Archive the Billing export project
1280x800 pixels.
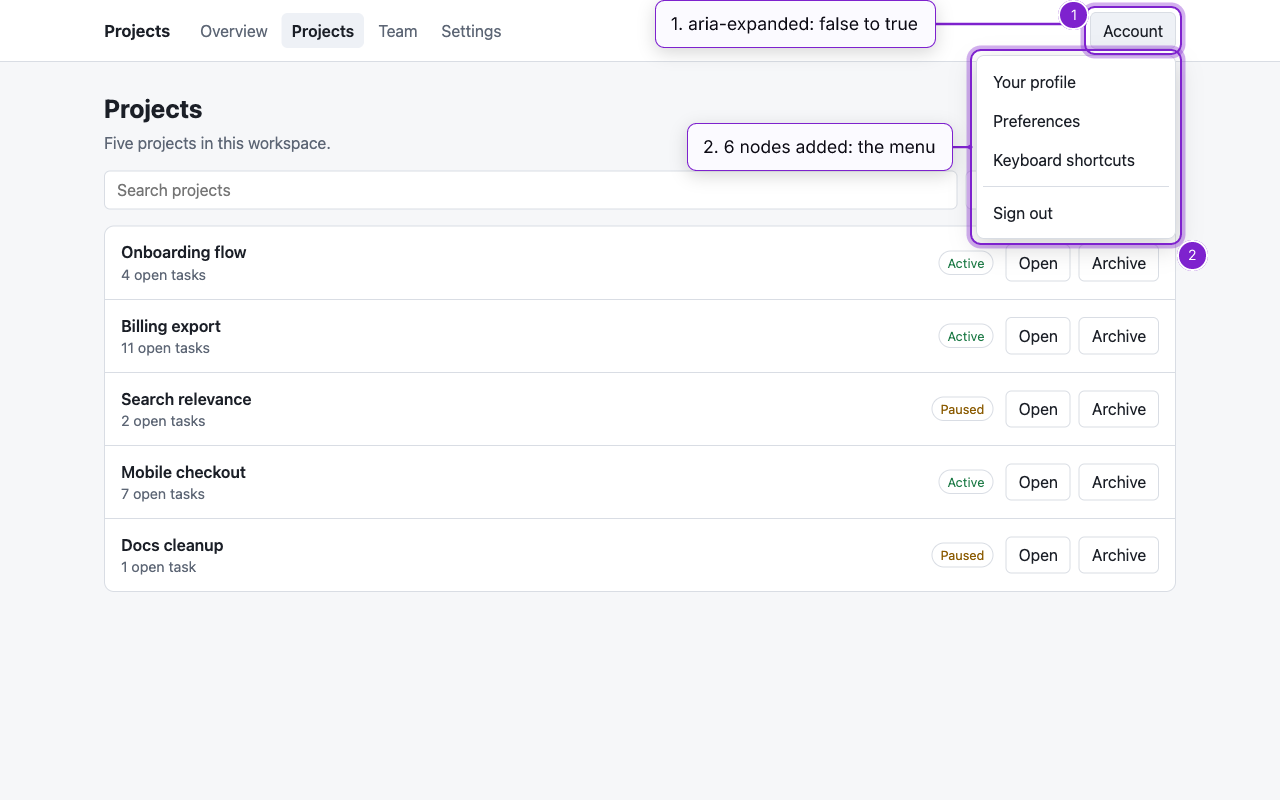tap(1119, 336)
